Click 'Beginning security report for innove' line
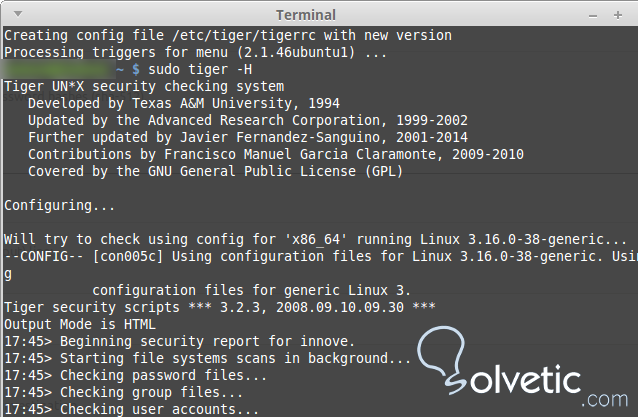The image size is (638, 417). click(x=178, y=342)
